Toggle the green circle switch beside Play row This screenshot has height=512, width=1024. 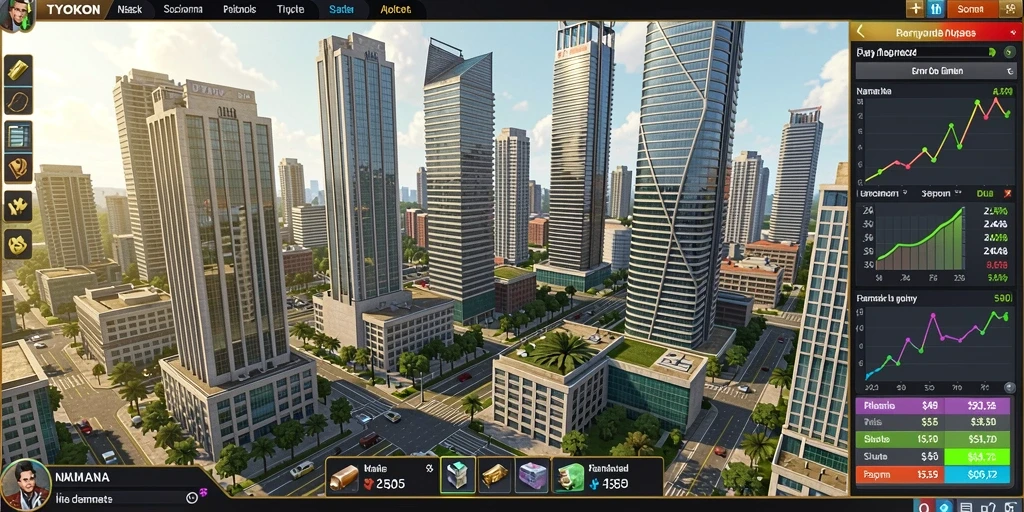1010,52
